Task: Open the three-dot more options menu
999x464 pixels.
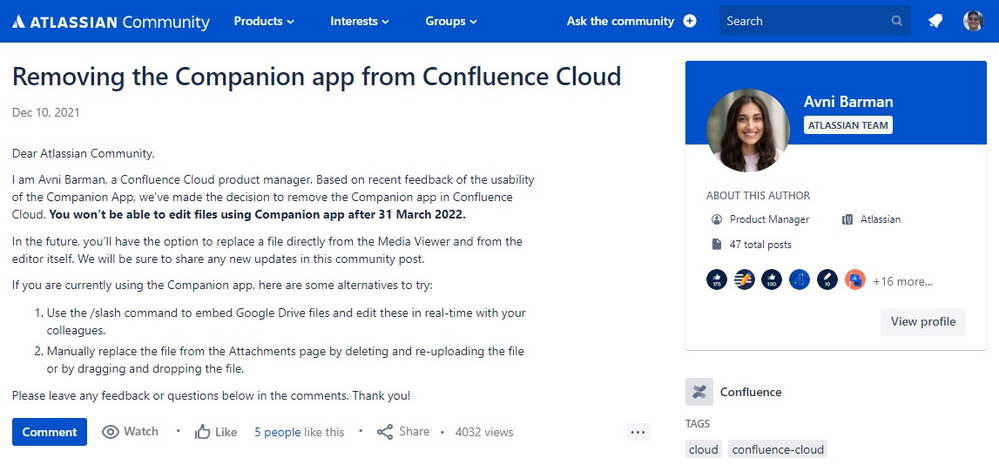Action: [638, 432]
